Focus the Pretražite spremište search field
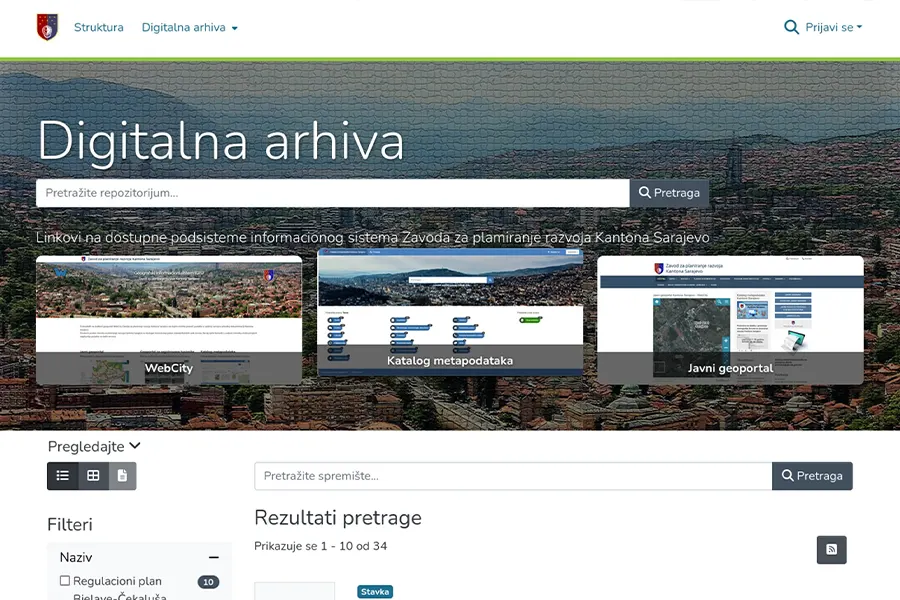This screenshot has width=900, height=600. [x=512, y=476]
